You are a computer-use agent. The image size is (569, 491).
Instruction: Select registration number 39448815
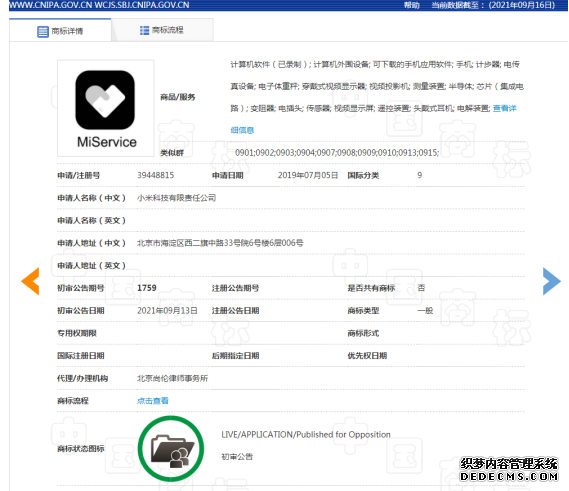pos(155,175)
